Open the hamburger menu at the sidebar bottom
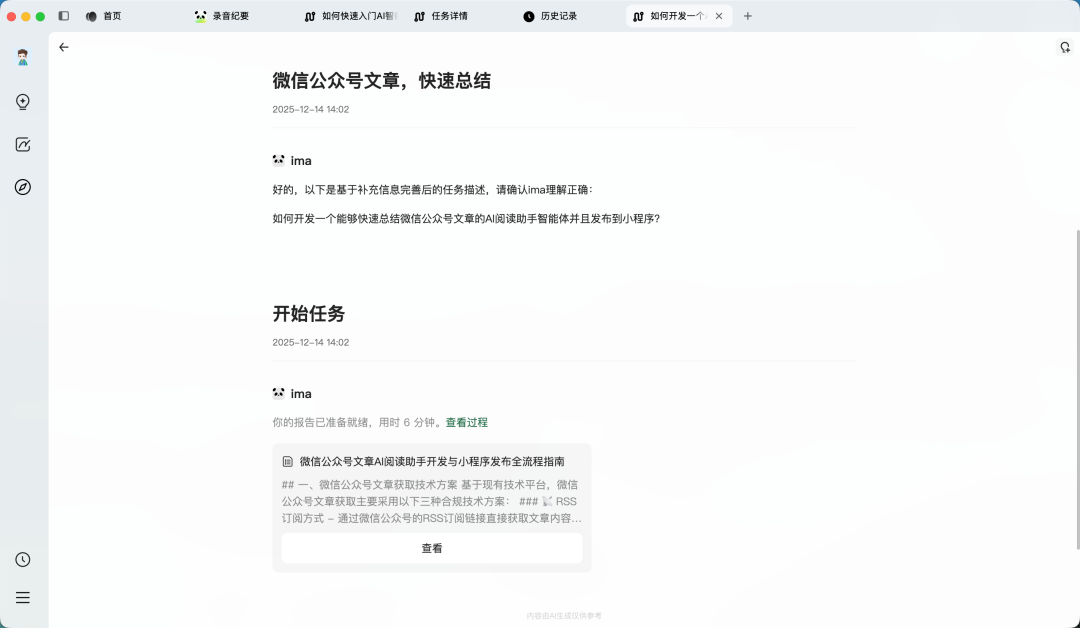 pos(22,597)
